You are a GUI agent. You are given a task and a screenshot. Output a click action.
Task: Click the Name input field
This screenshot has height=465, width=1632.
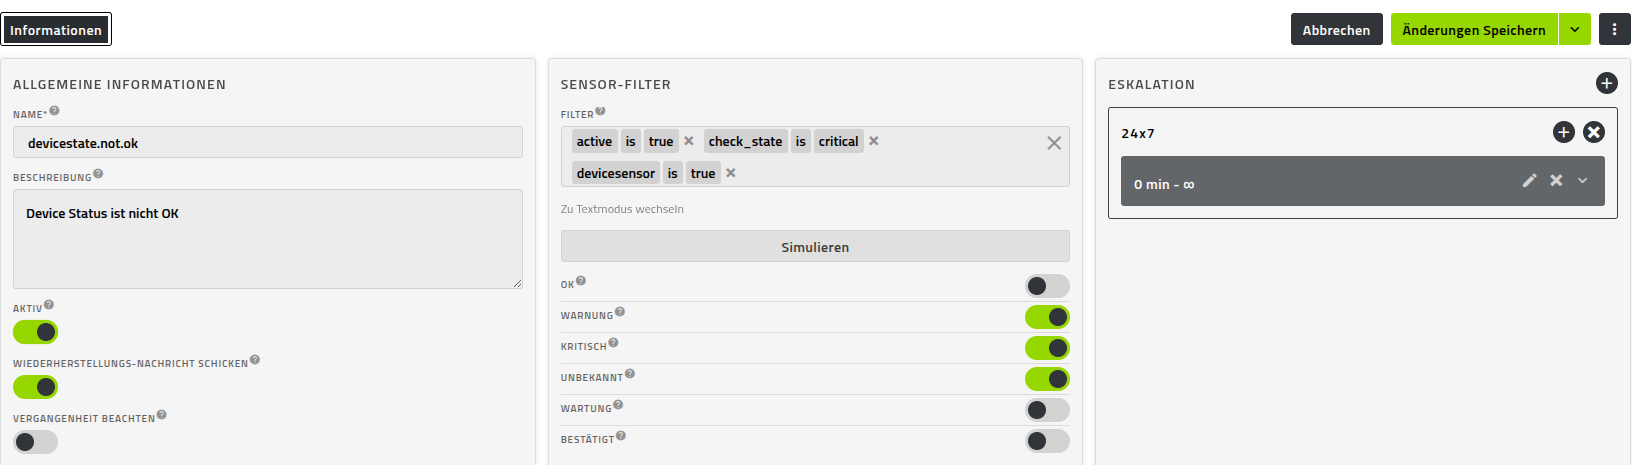(268, 143)
